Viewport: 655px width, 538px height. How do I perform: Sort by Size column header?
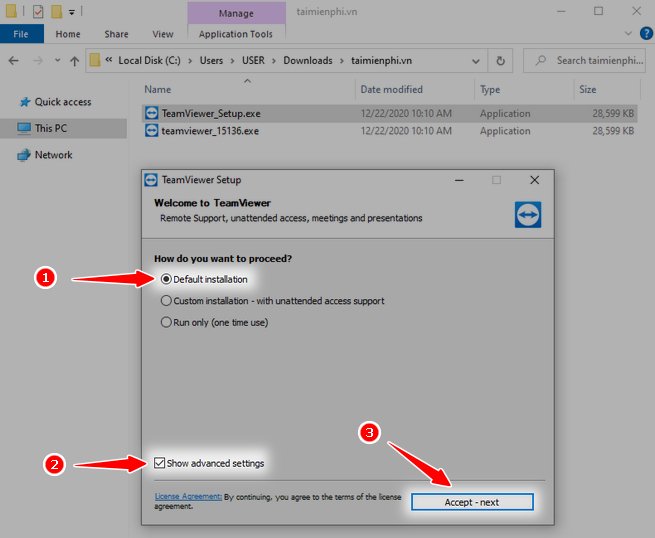coord(587,89)
